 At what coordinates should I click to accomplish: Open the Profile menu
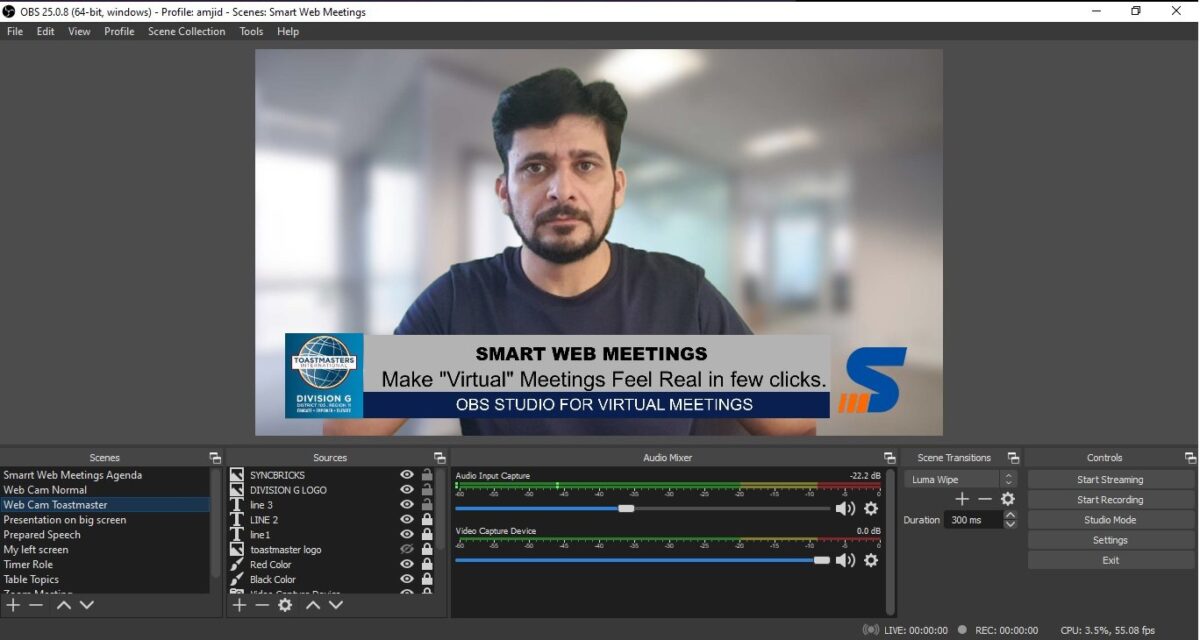119,31
